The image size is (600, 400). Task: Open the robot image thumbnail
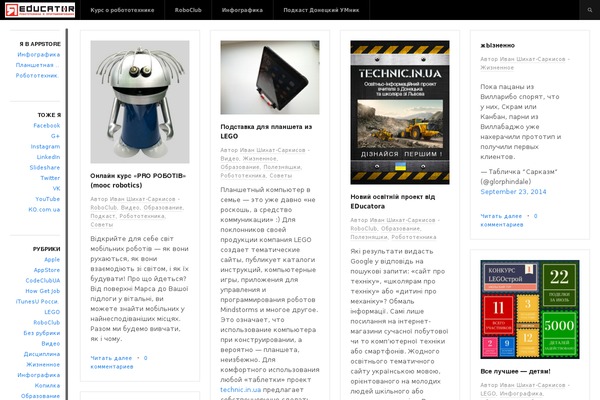click(140, 102)
